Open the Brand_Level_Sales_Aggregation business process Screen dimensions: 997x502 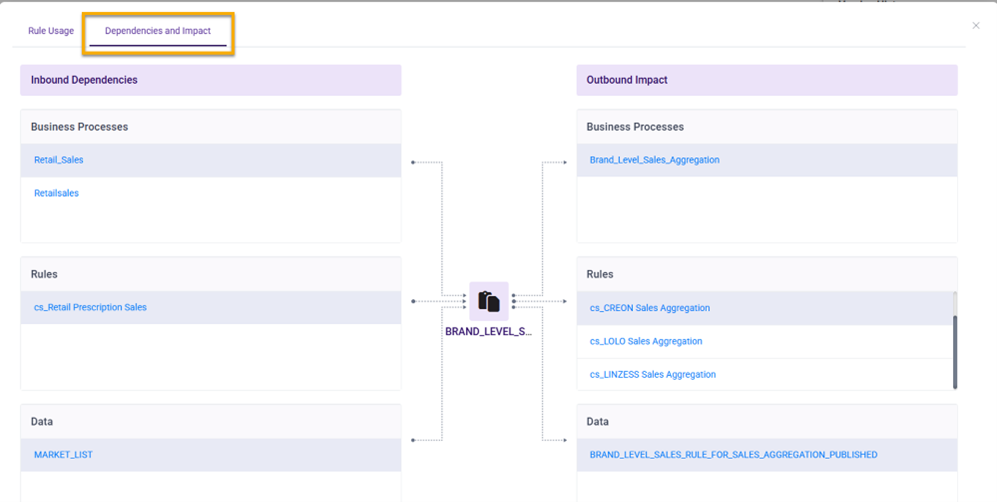click(x=654, y=160)
